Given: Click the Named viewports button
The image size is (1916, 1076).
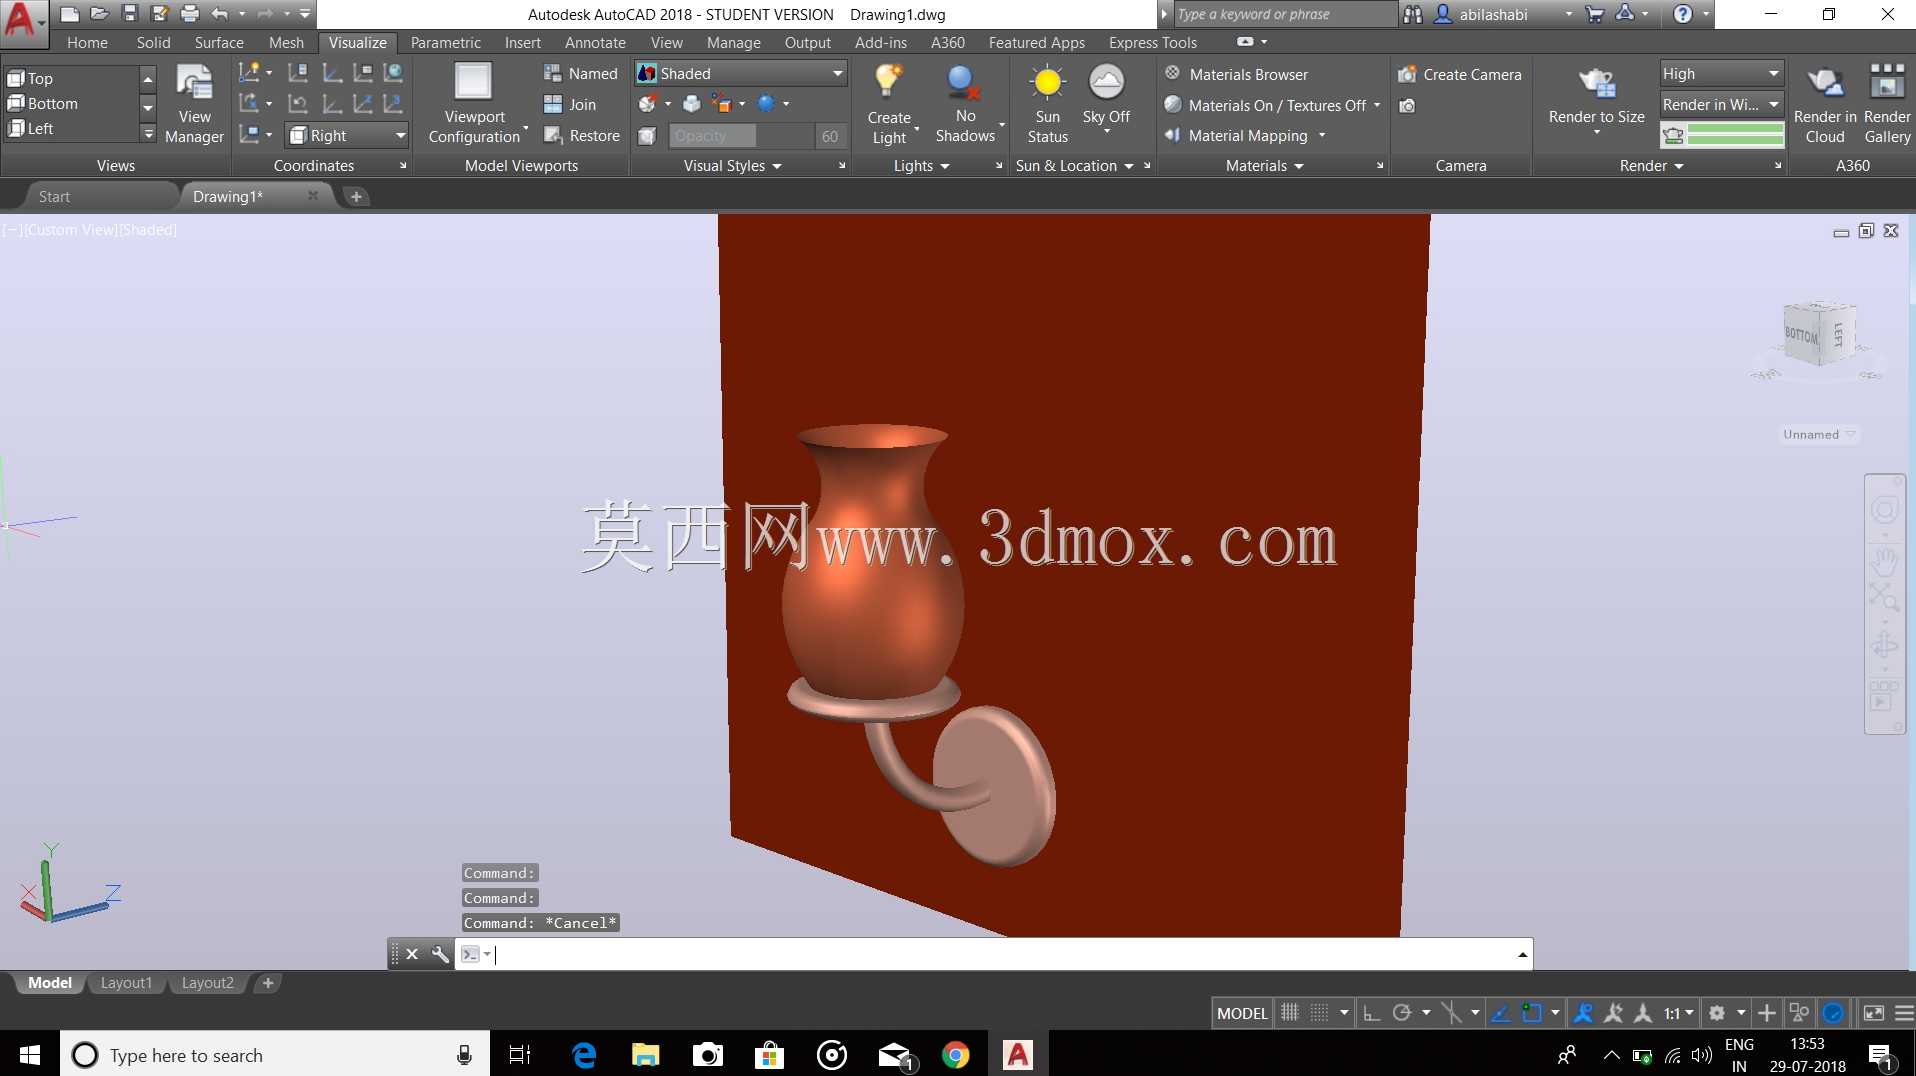Looking at the screenshot, I should point(581,73).
